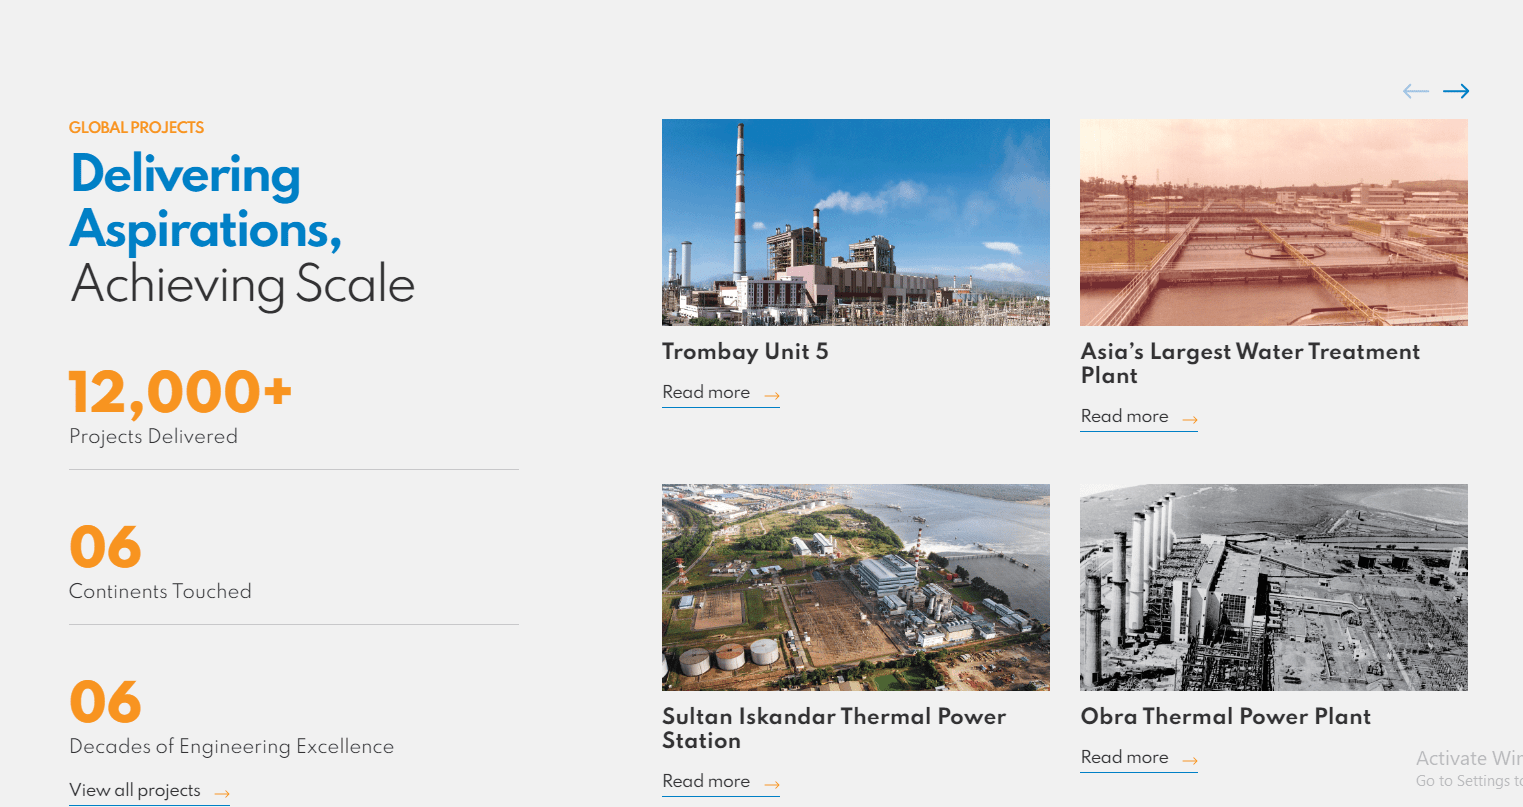This screenshot has width=1523, height=807.
Task: Open the View all projects link
Action: (149, 791)
